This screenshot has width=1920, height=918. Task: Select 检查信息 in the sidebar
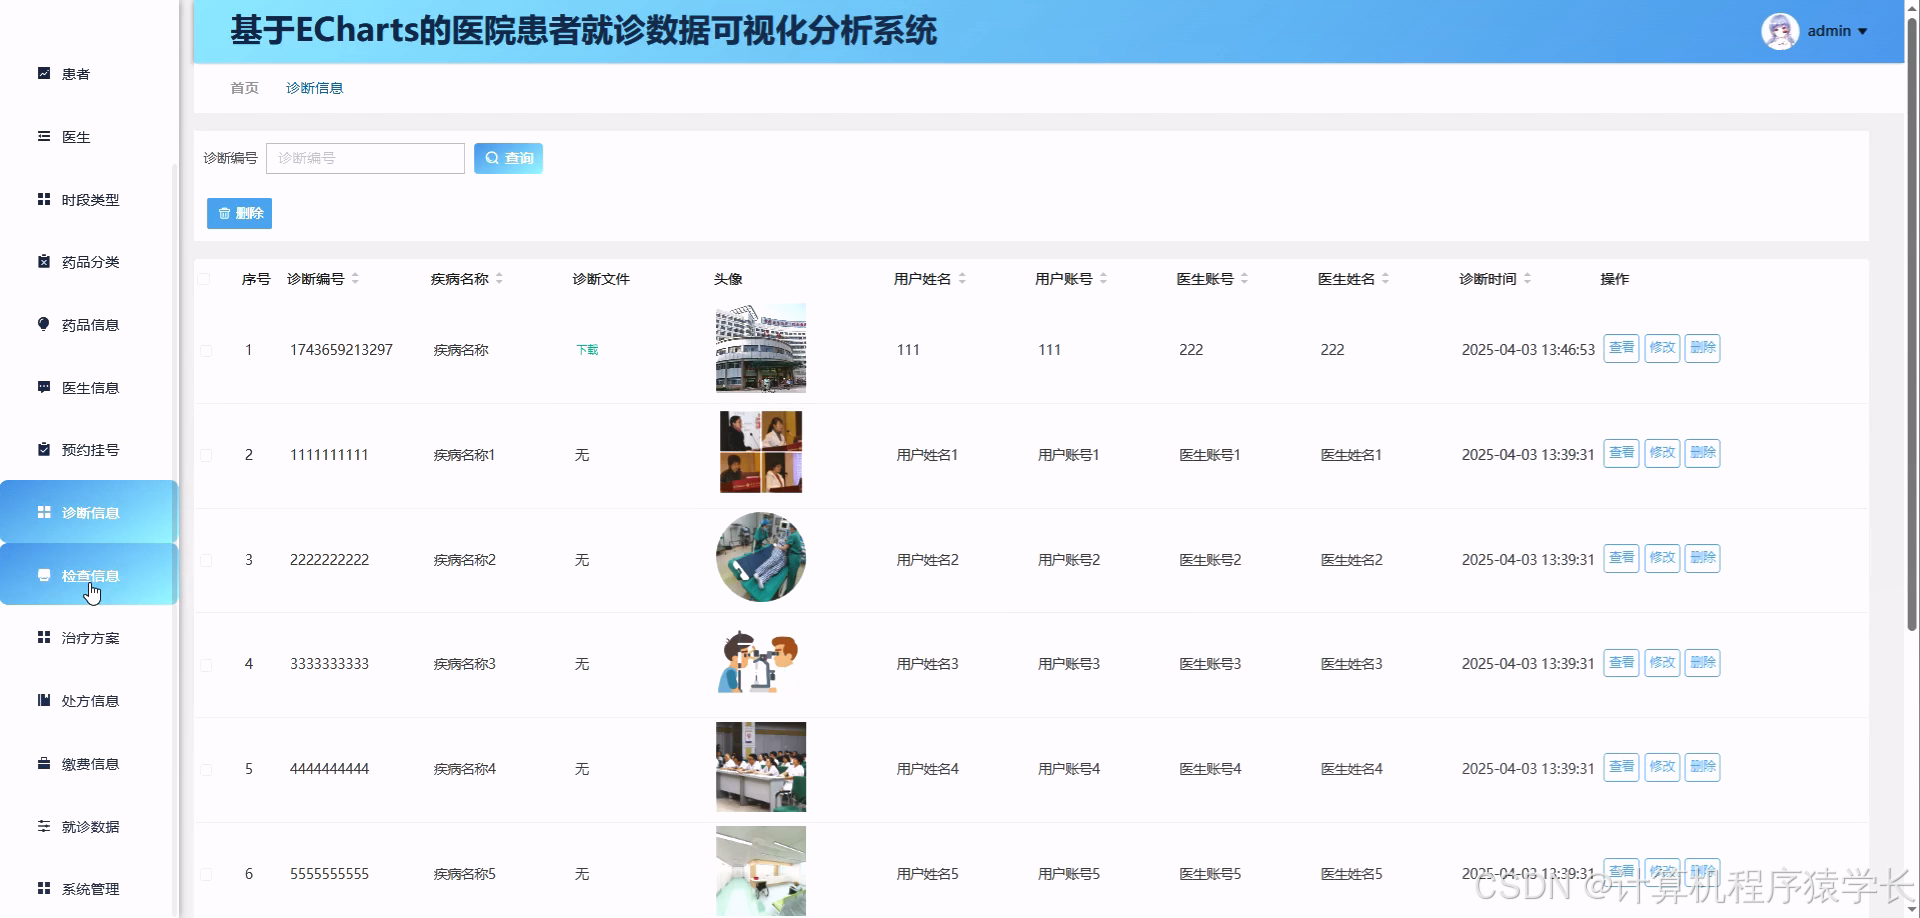pos(91,575)
